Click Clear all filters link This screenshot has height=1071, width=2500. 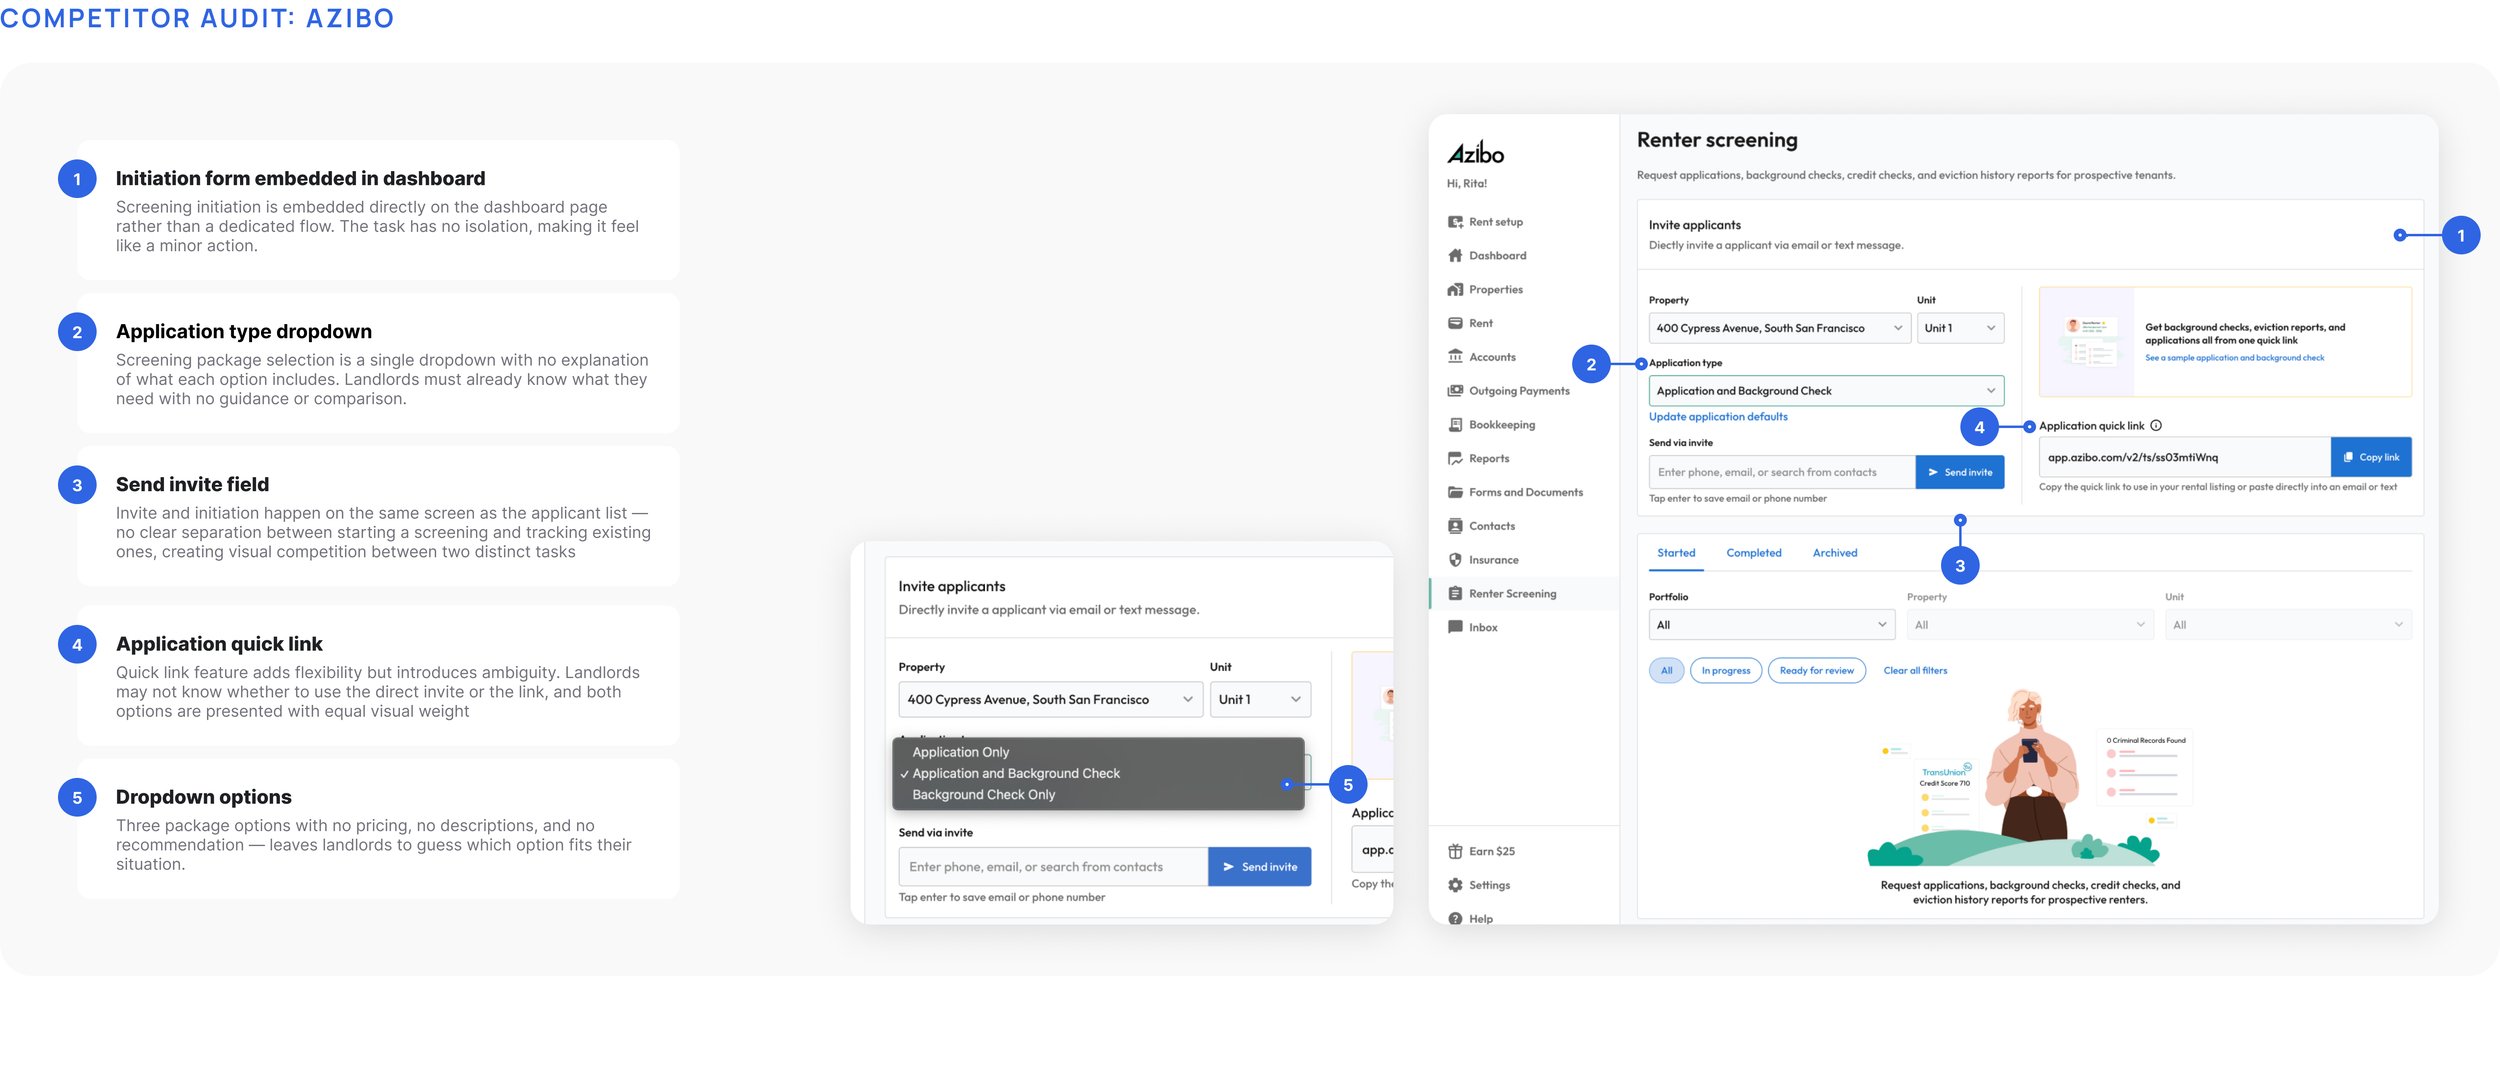[x=1915, y=671]
